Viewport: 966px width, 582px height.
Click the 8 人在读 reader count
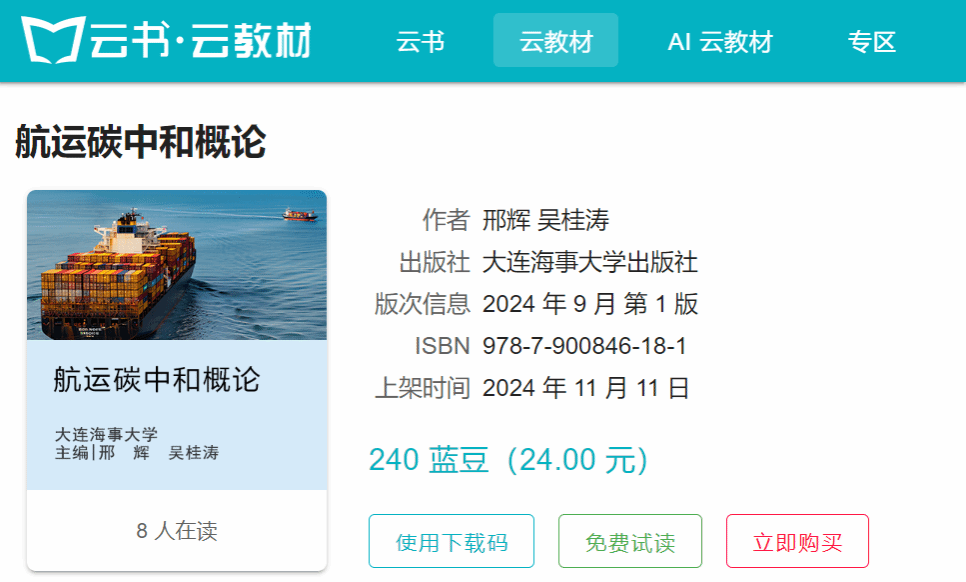tap(177, 531)
